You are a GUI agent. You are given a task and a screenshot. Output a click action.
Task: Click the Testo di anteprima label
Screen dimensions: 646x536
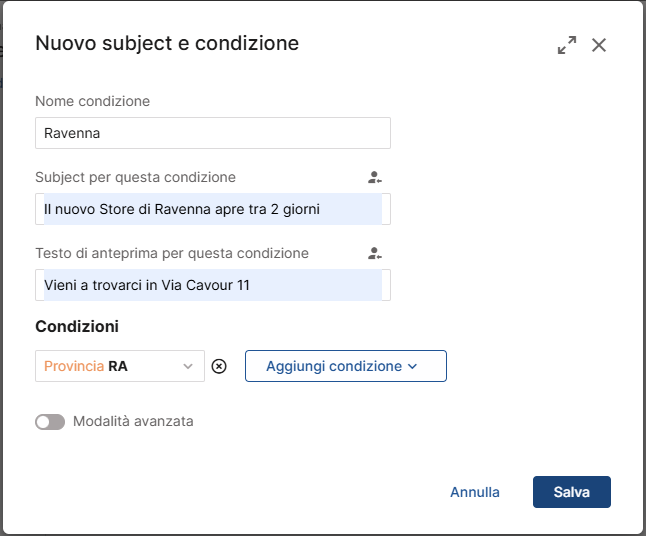coord(171,253)
